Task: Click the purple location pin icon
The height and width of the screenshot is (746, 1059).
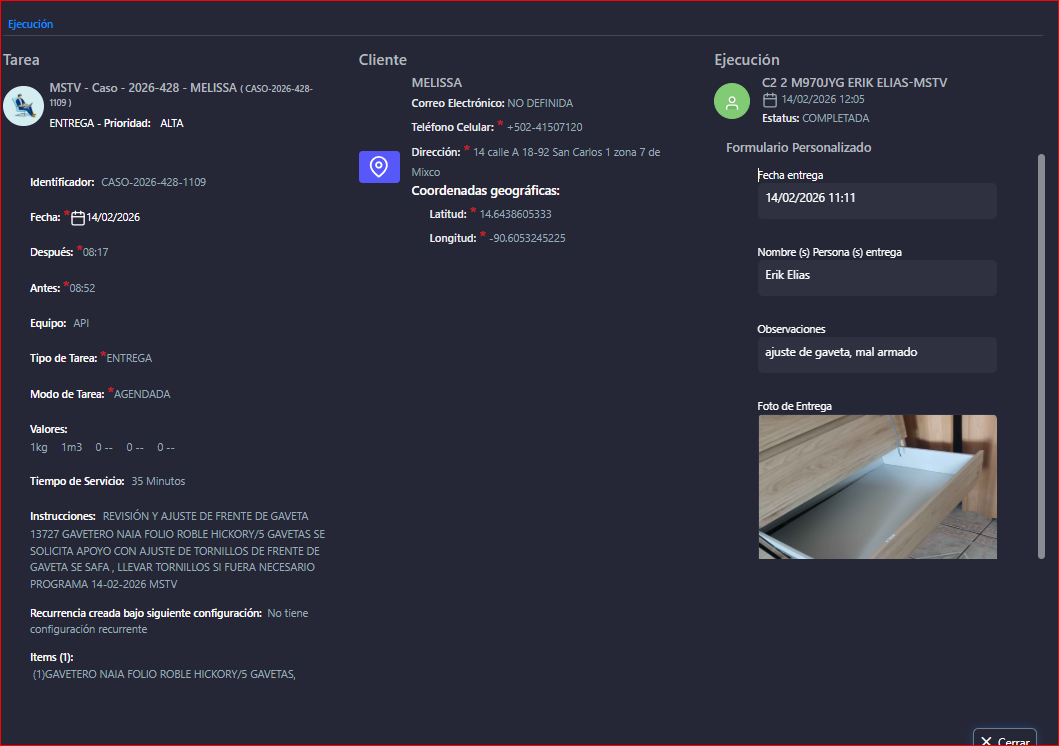Action: point(379,167)
